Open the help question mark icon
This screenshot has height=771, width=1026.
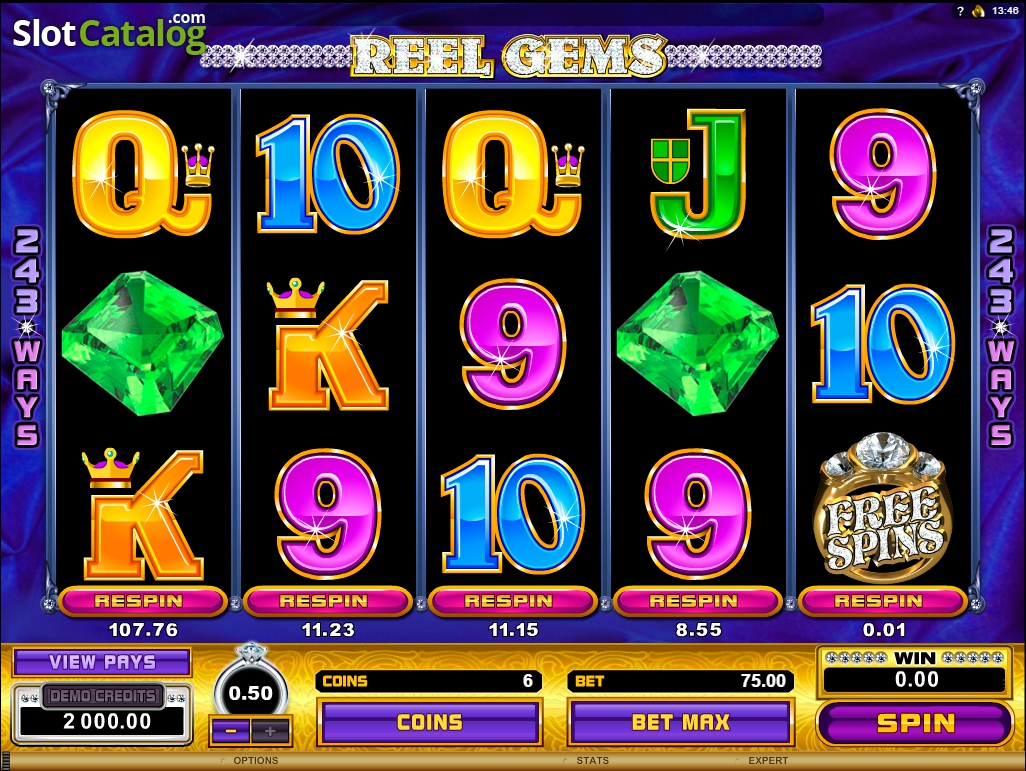tap(961, 11)
